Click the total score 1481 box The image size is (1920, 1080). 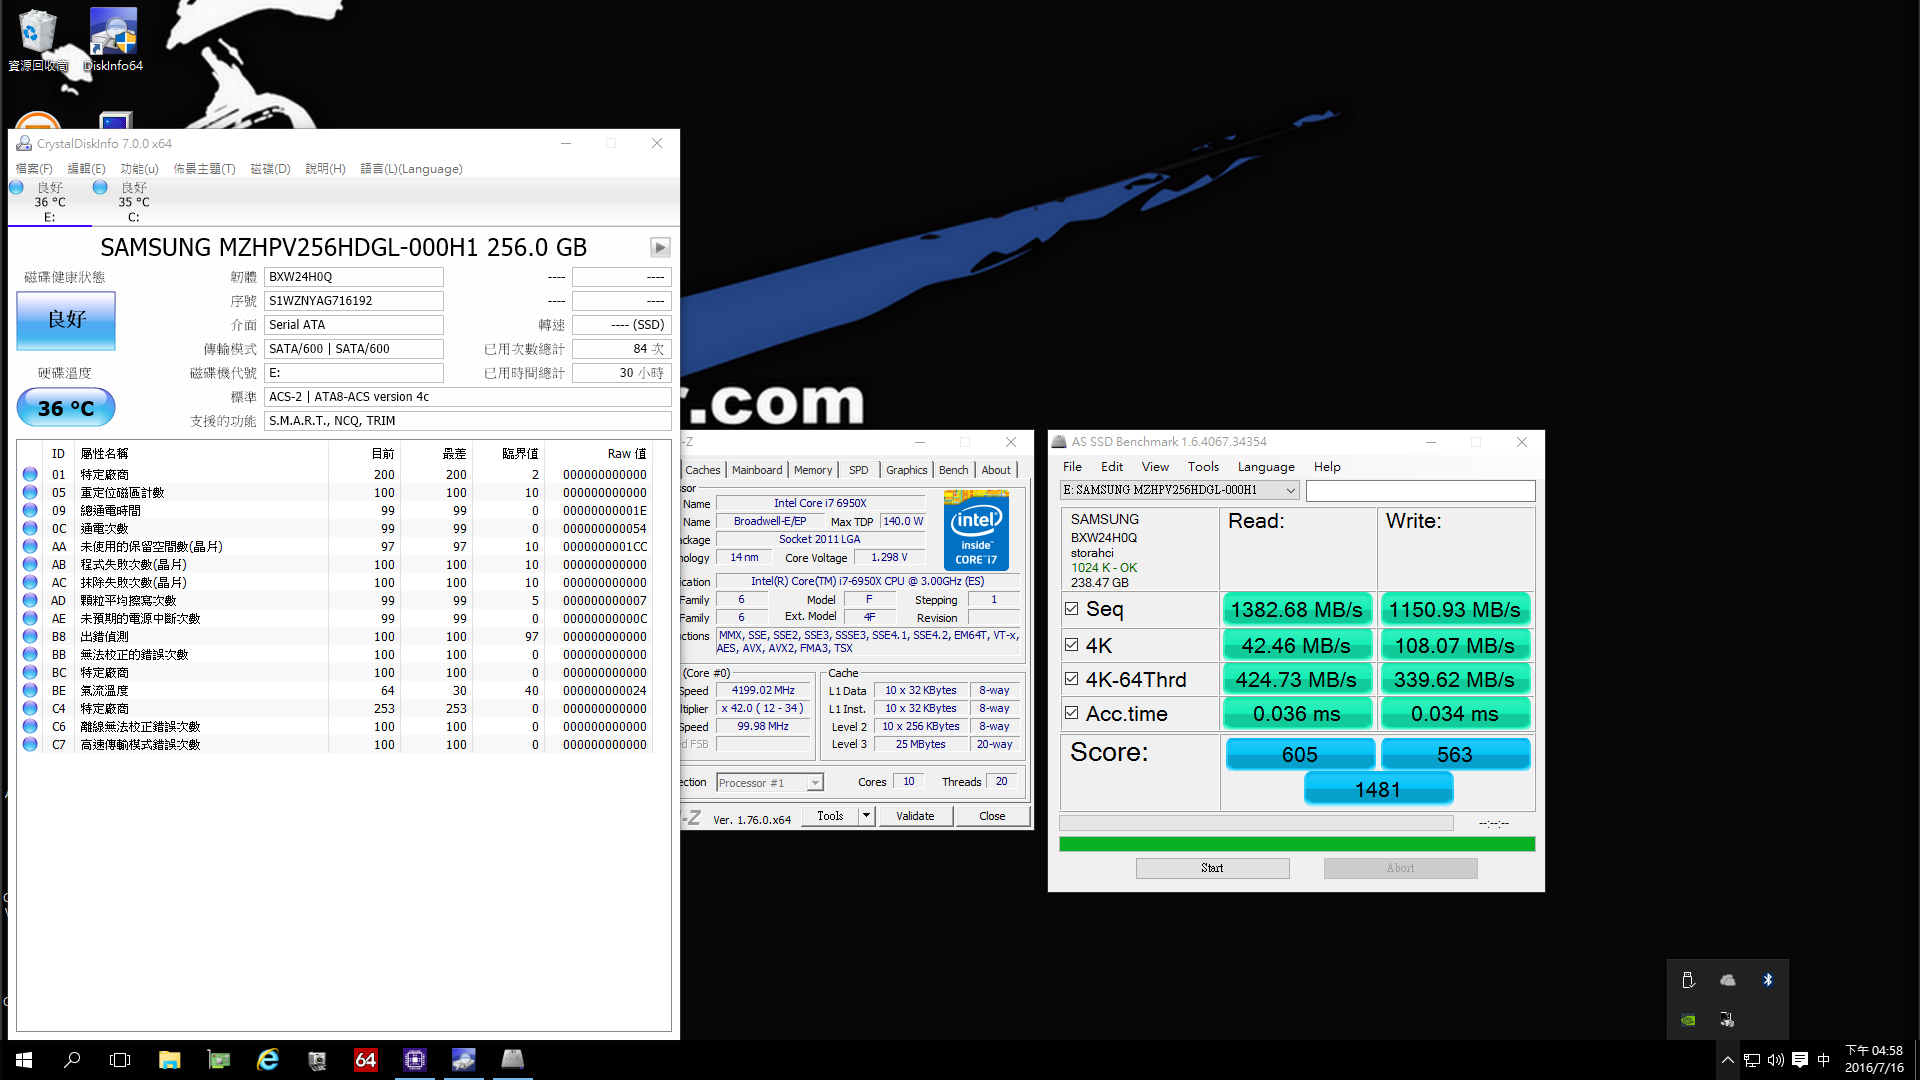click(1378, 789)
